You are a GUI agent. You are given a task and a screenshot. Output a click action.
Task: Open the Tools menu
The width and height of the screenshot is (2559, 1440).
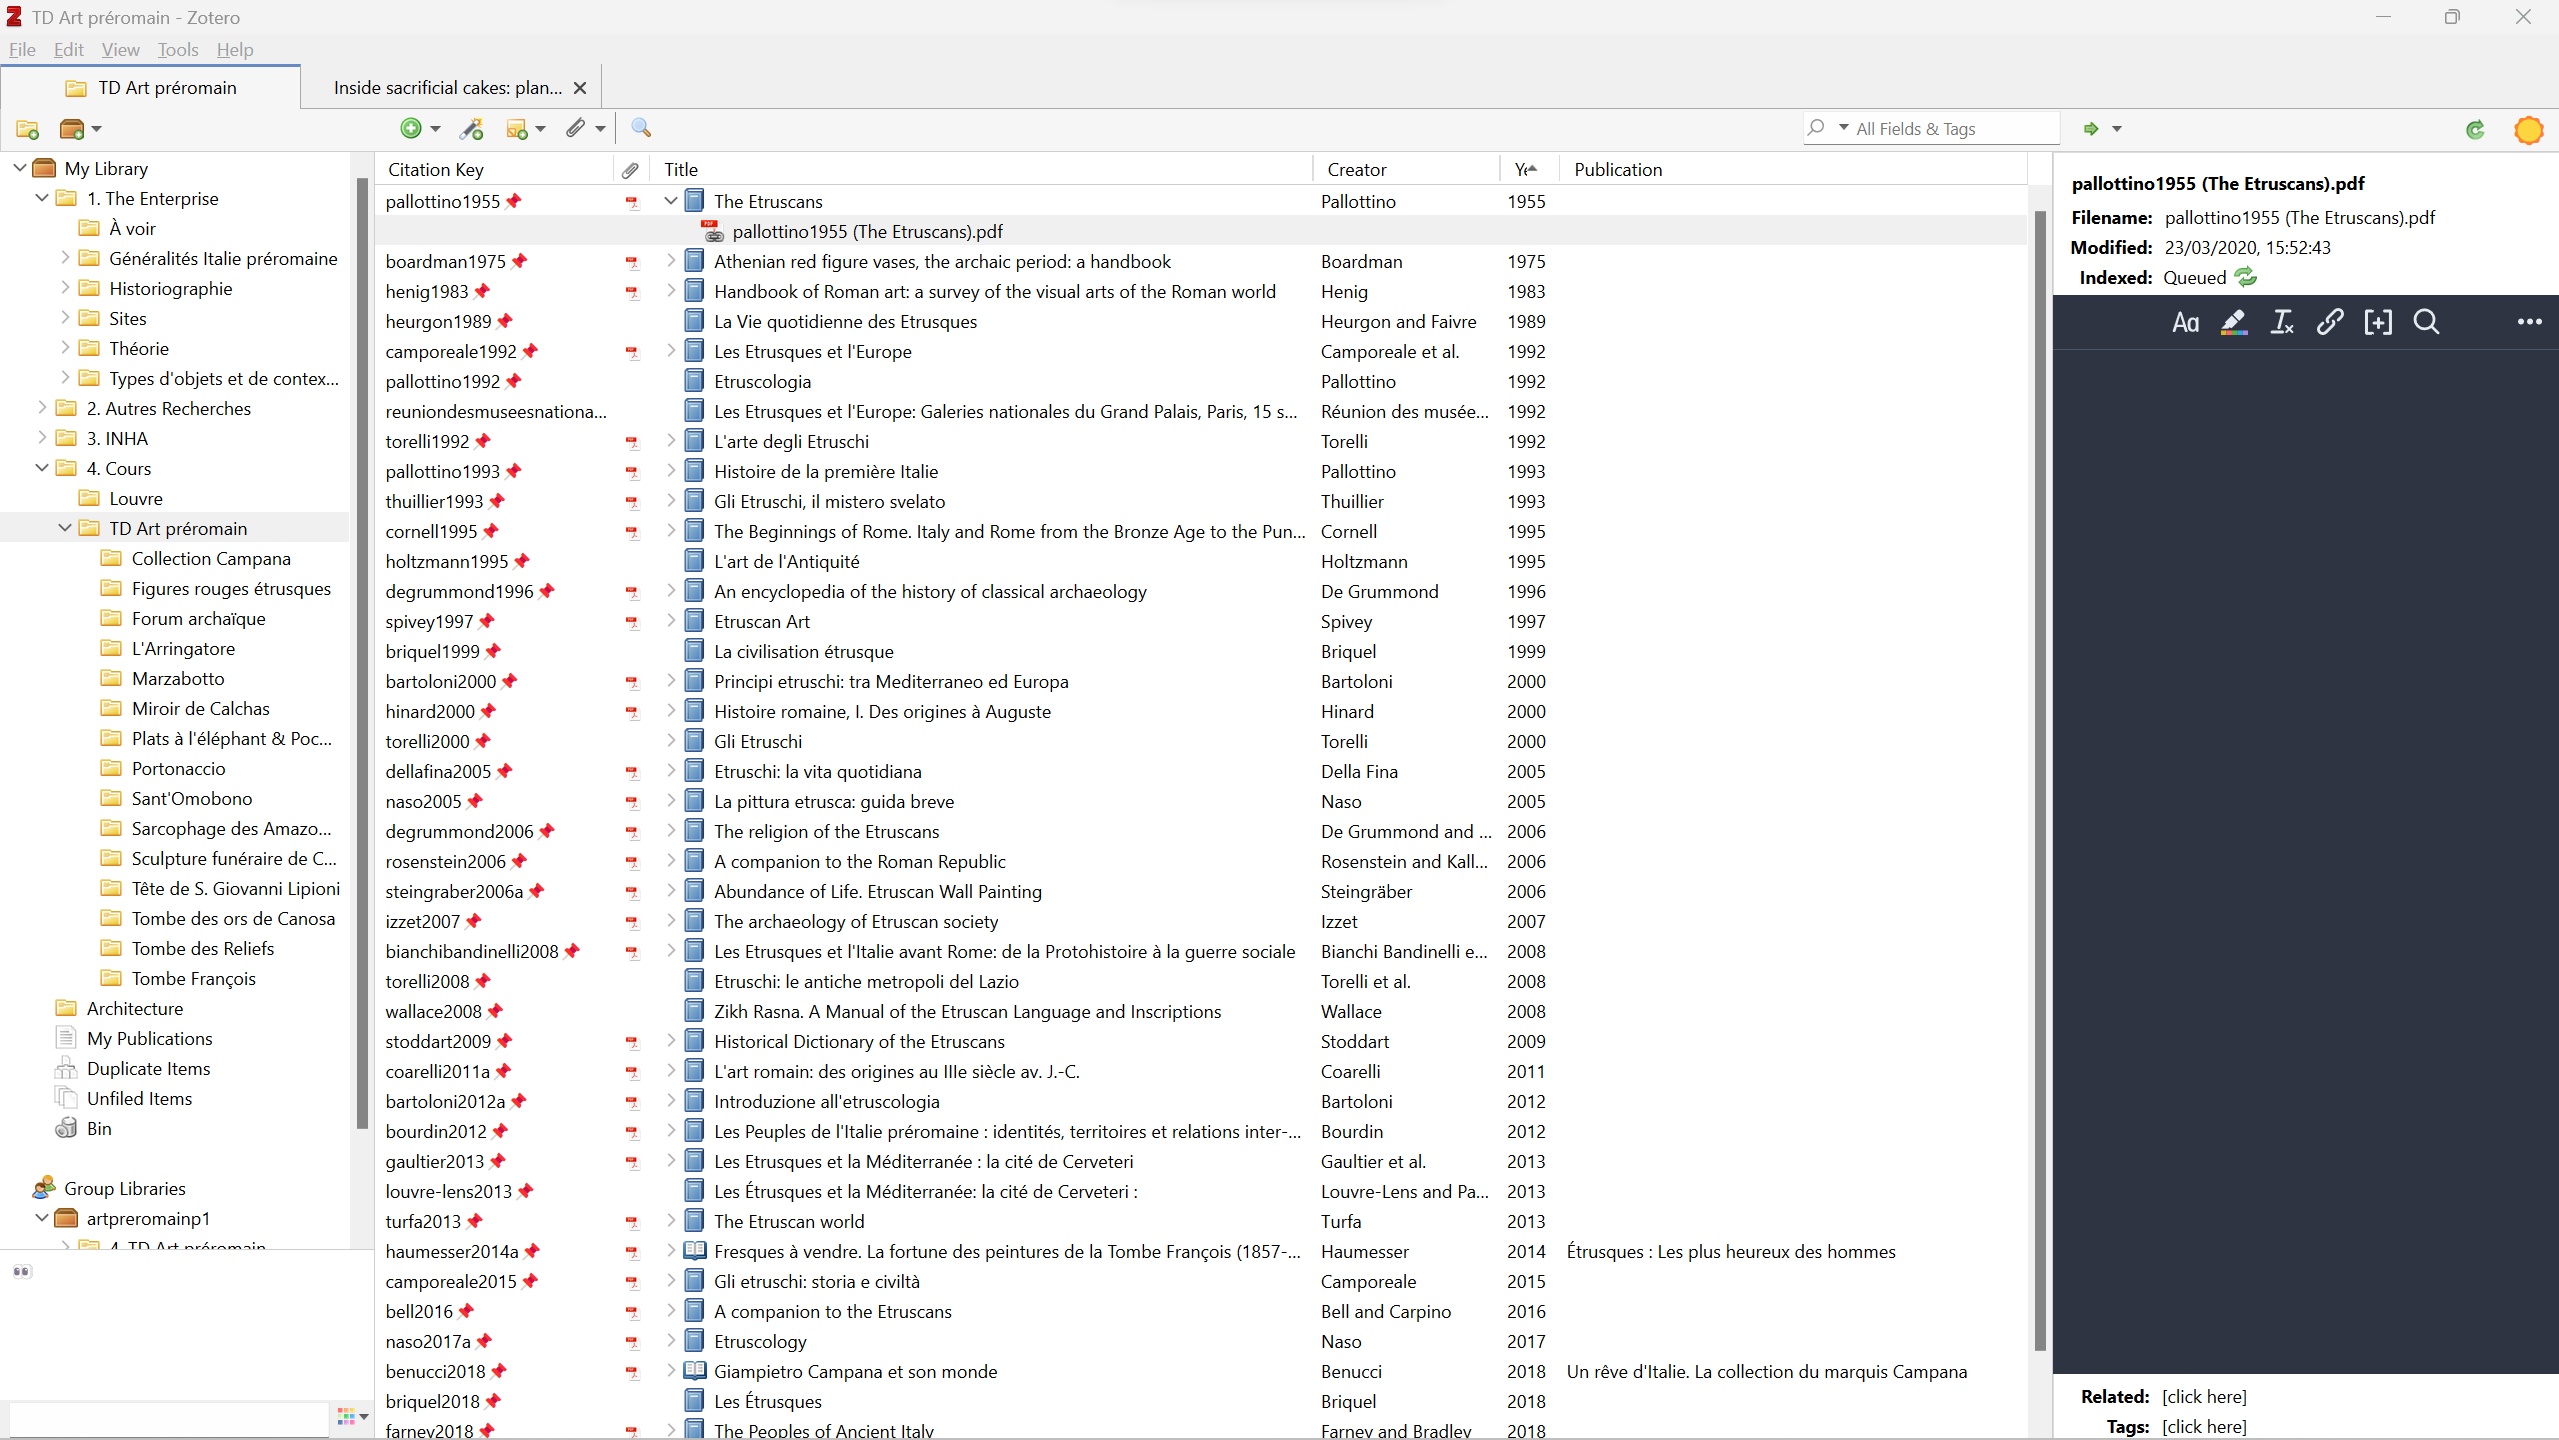pos(178,49)
